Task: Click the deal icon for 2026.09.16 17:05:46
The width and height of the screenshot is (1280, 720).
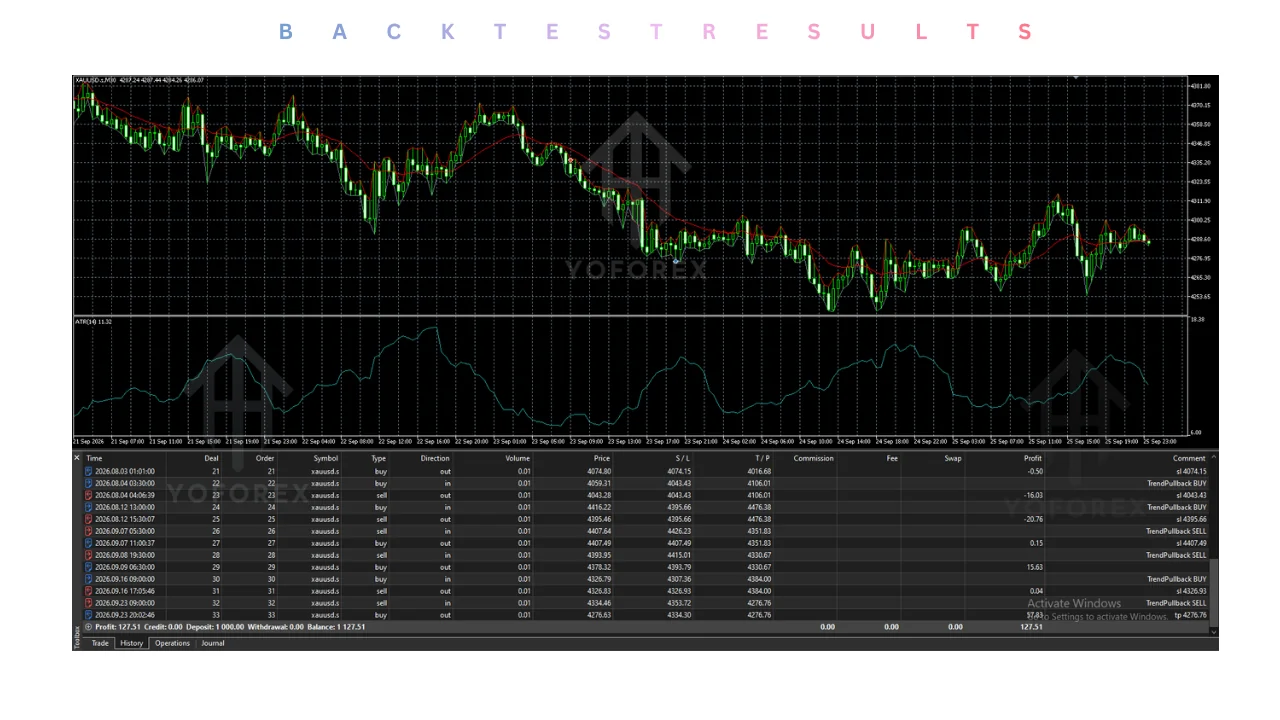Action: pos(89,591)
